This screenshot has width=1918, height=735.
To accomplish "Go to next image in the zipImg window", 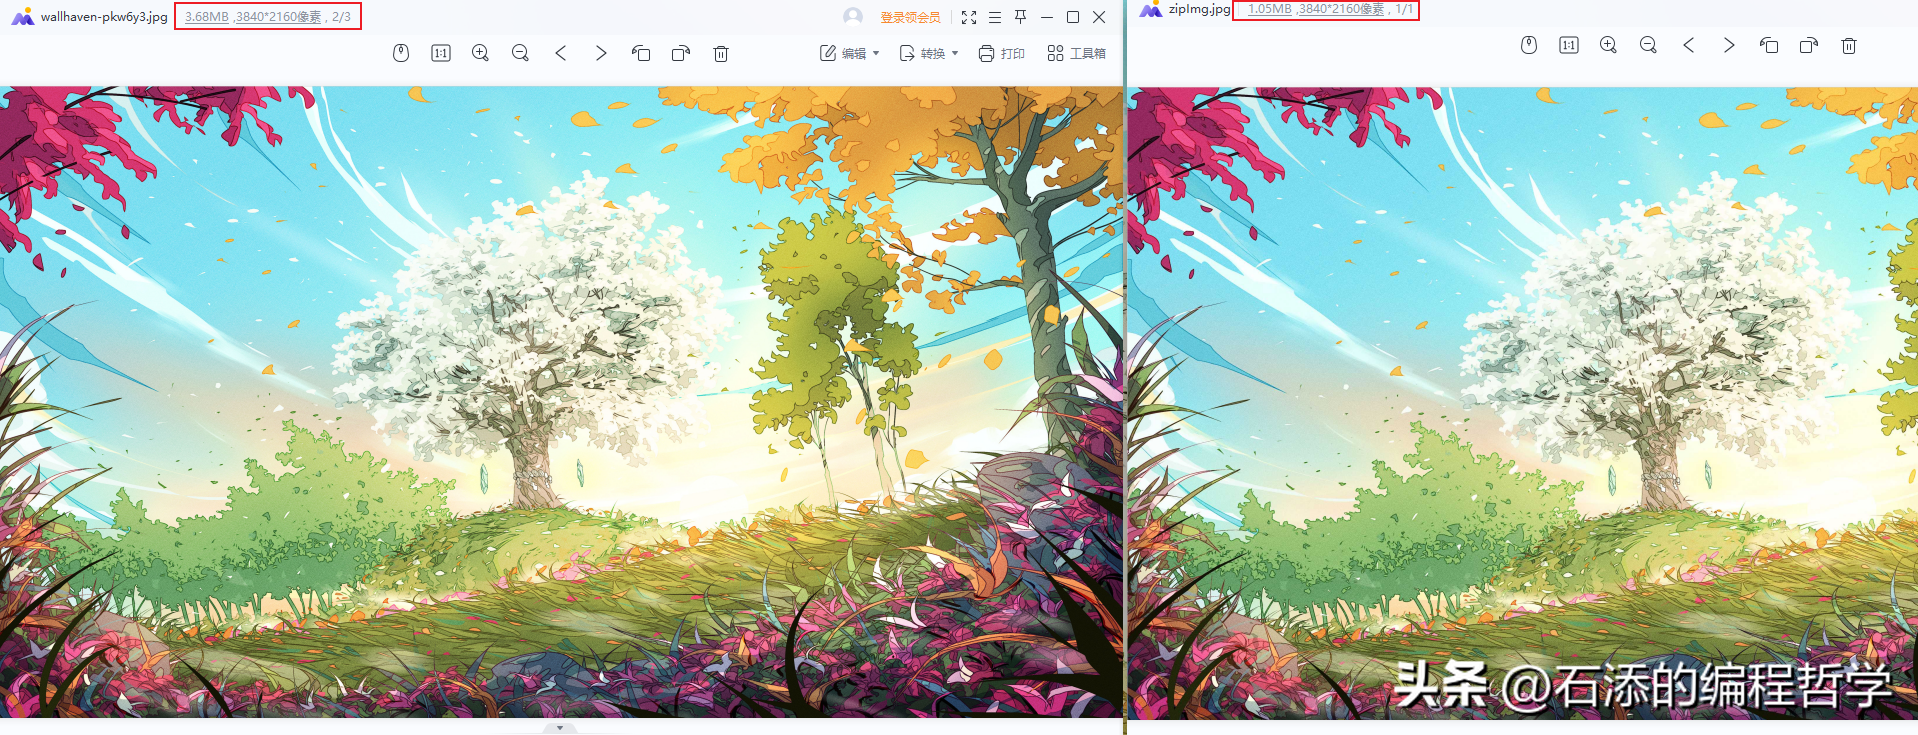I will (x=1729, y=45).
